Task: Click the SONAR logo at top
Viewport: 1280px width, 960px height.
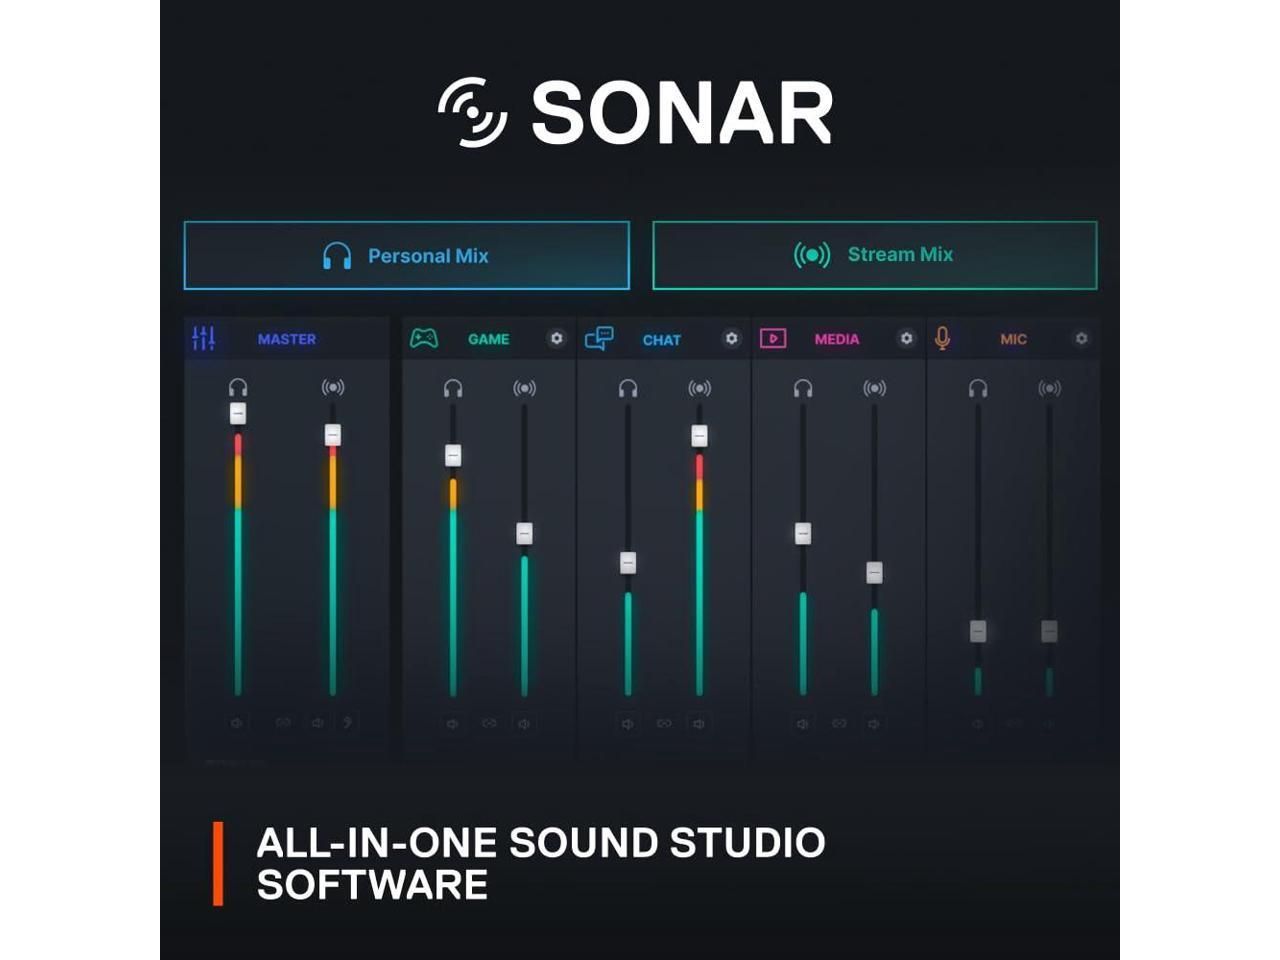Action: [x=636, y=113]
